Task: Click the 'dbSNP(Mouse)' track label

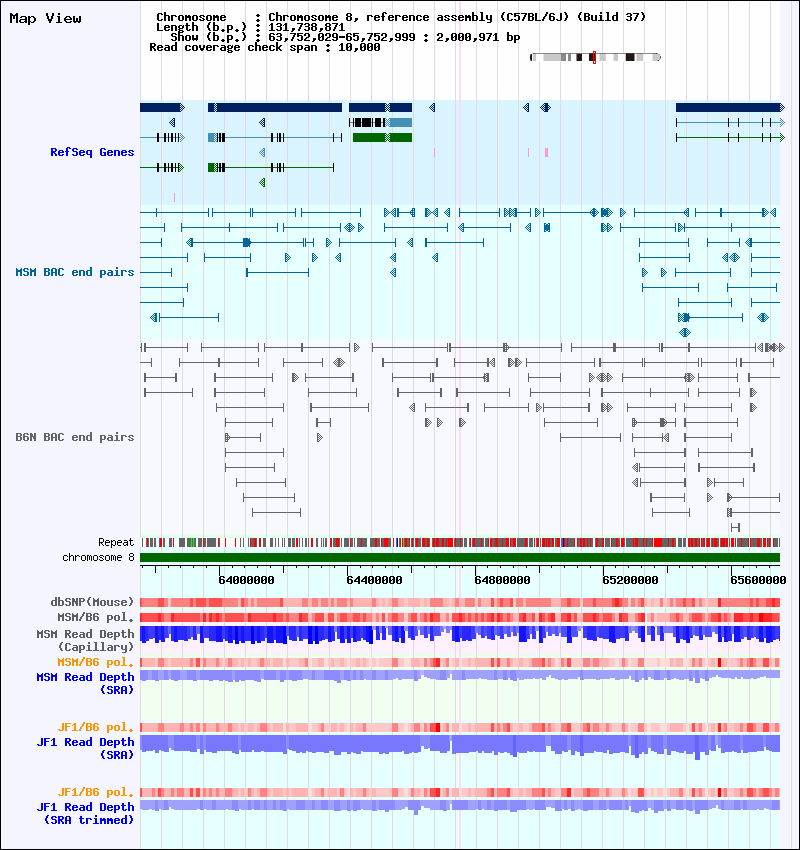Action: (x=92, y=602)
